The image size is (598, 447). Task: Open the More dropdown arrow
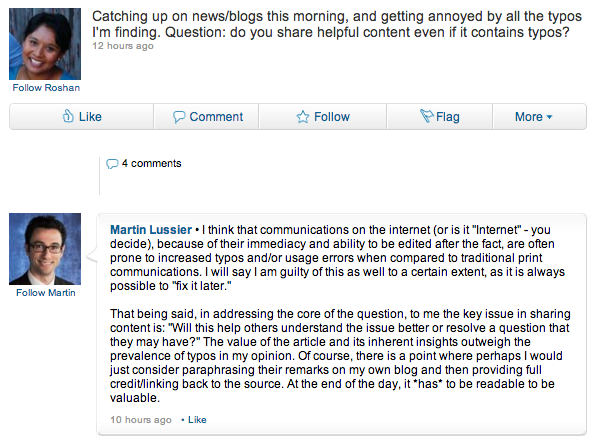tap(549, 117)
